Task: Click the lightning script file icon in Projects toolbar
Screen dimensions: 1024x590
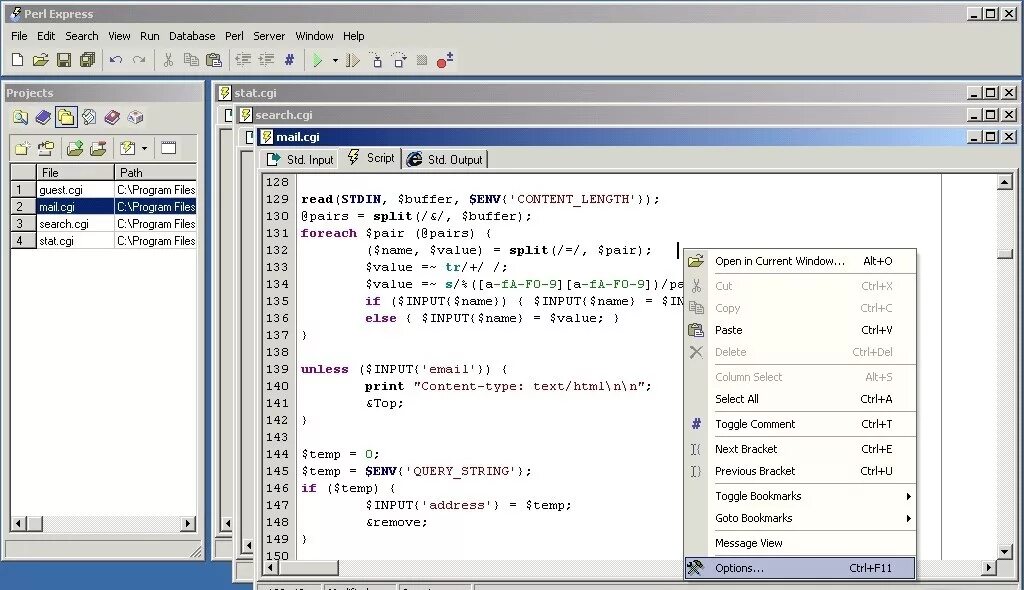Action: [128, 148]
